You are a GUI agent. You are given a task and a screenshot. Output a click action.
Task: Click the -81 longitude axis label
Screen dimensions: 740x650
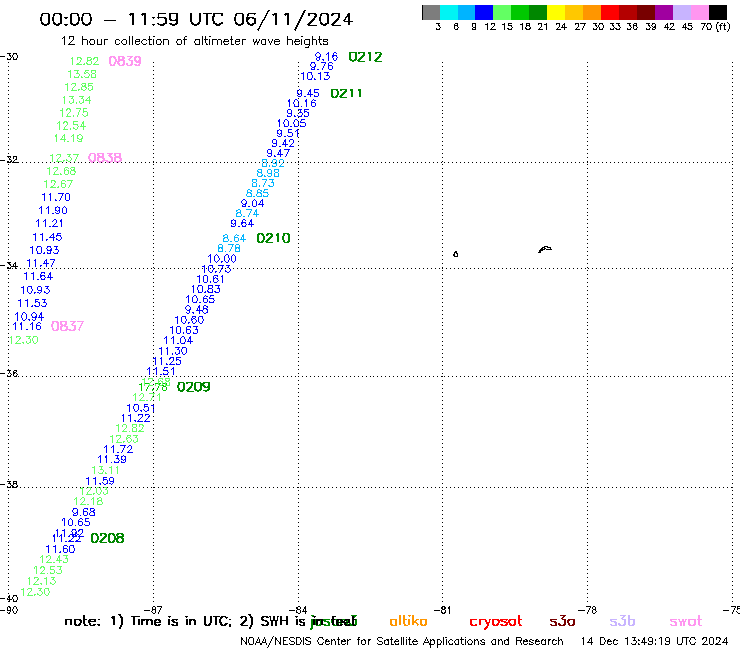(x=443, y=610)
